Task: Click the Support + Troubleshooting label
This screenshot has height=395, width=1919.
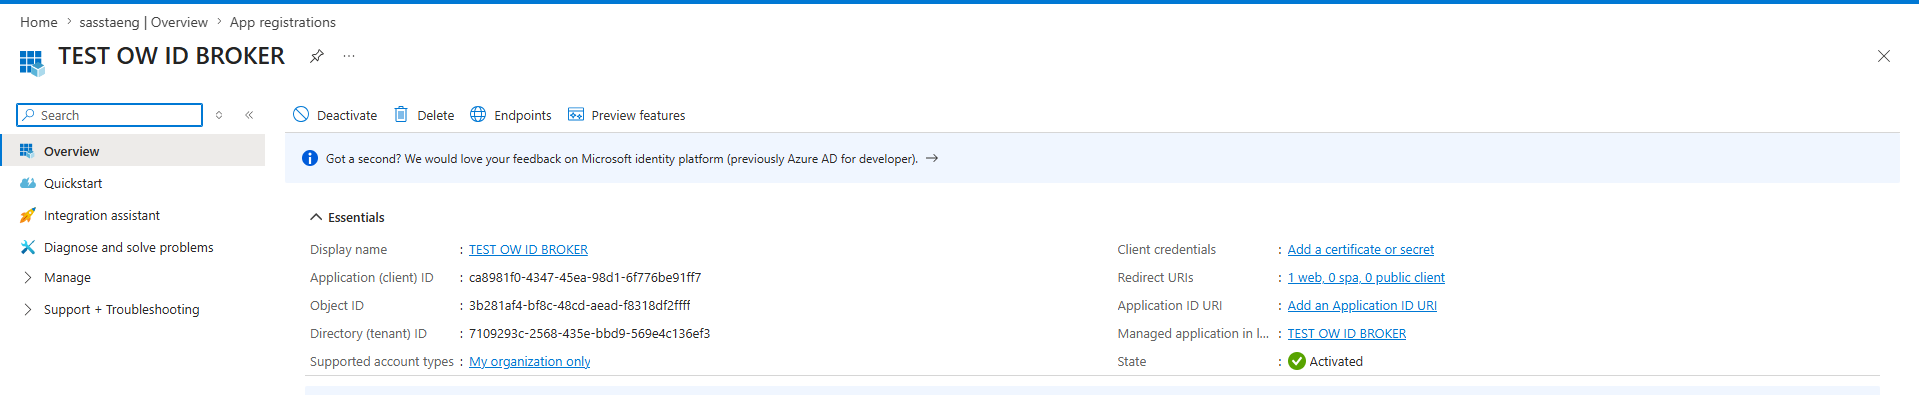Action: (x=122, y=310)
